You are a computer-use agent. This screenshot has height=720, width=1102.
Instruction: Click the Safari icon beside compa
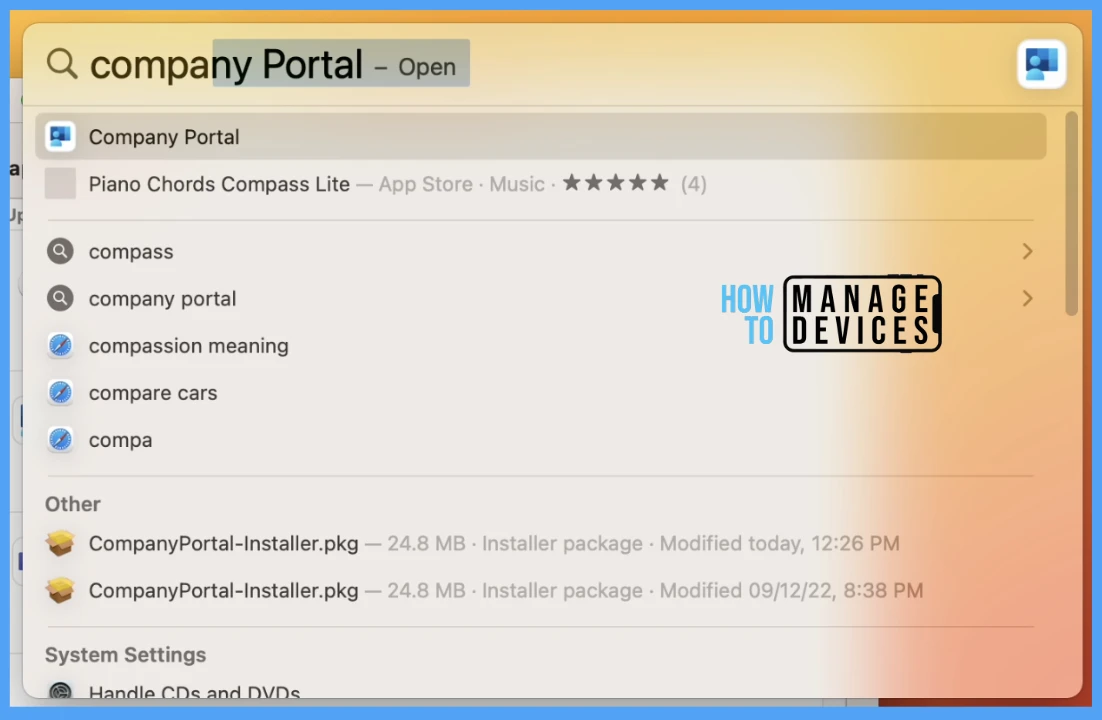pyautogui.click(x=60, y=439)
